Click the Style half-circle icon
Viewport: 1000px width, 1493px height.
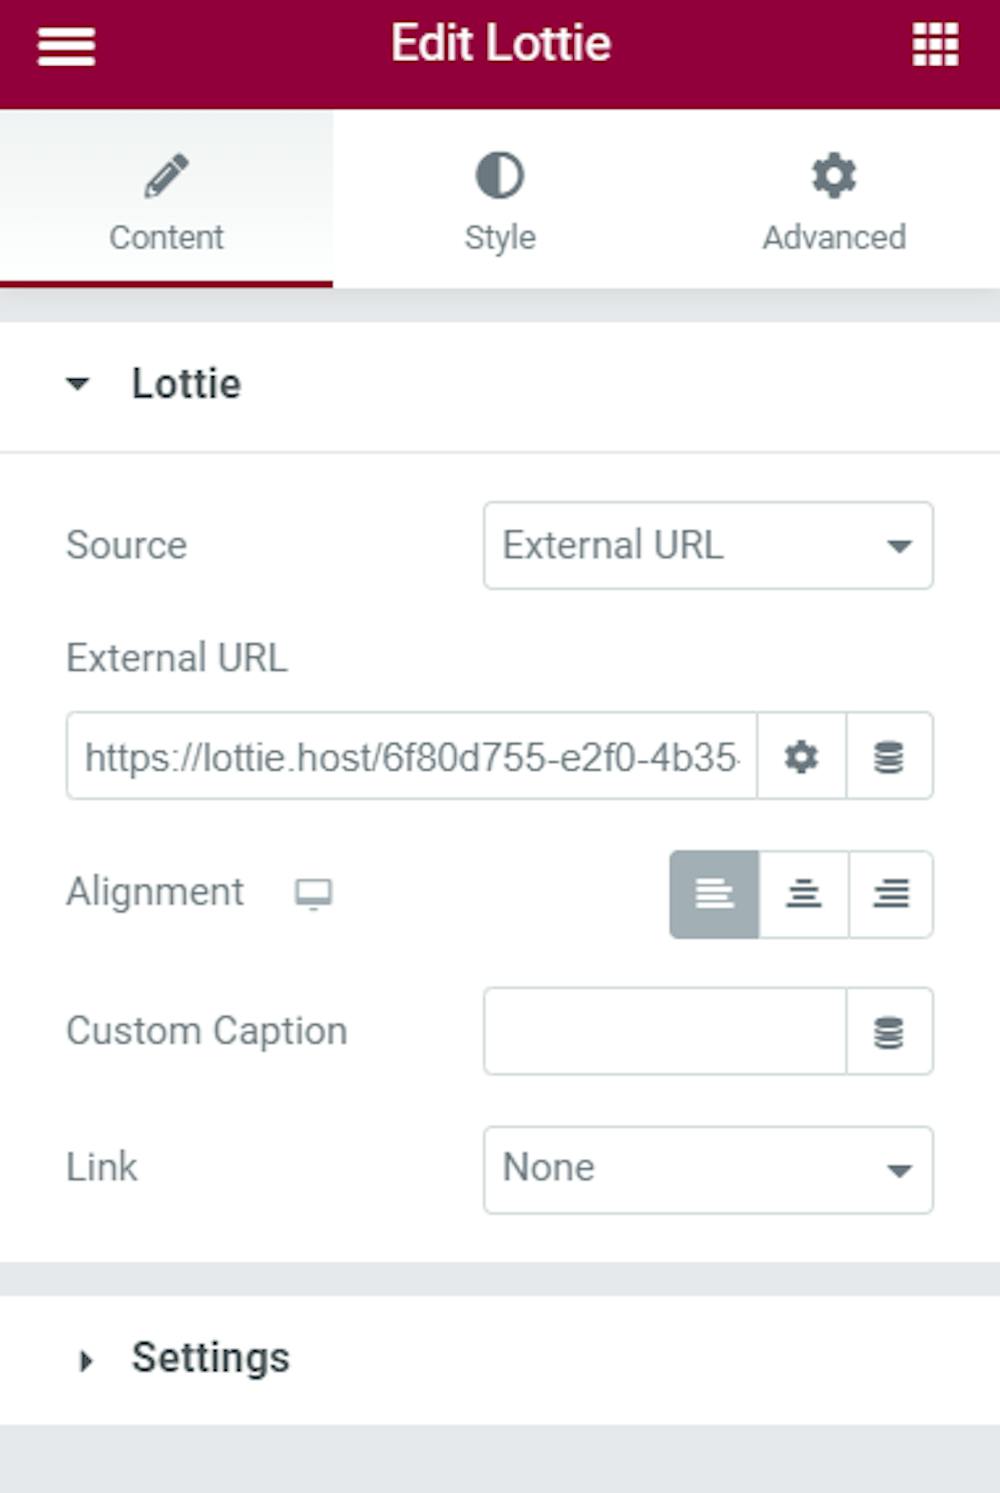tap(499, 176)
